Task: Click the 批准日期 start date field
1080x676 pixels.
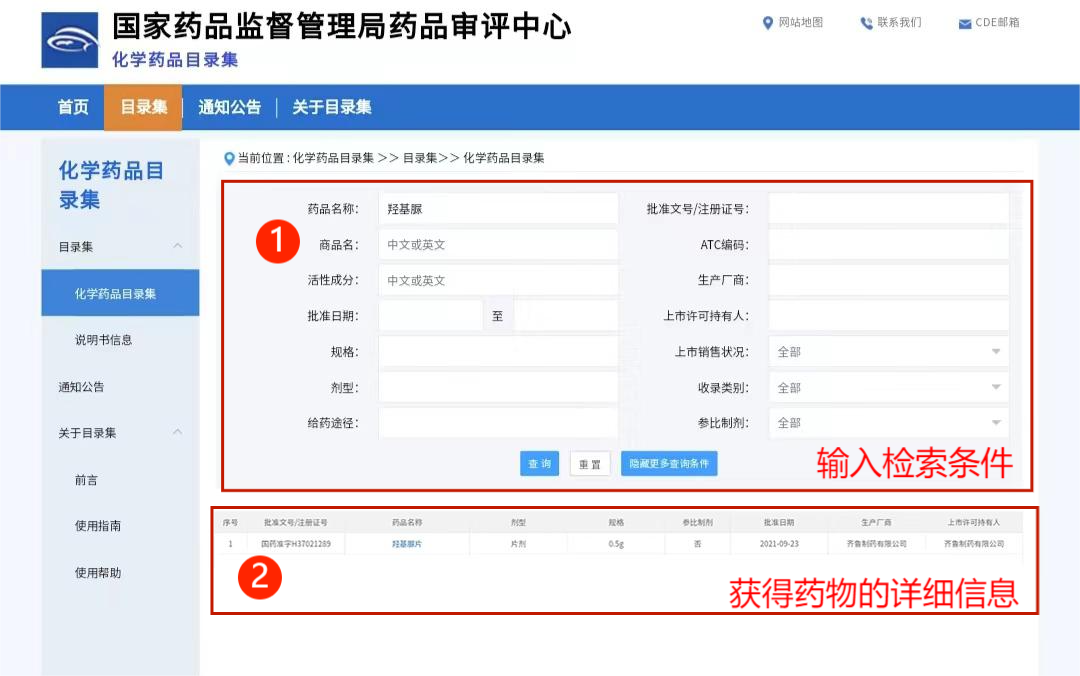Action: 432,314
